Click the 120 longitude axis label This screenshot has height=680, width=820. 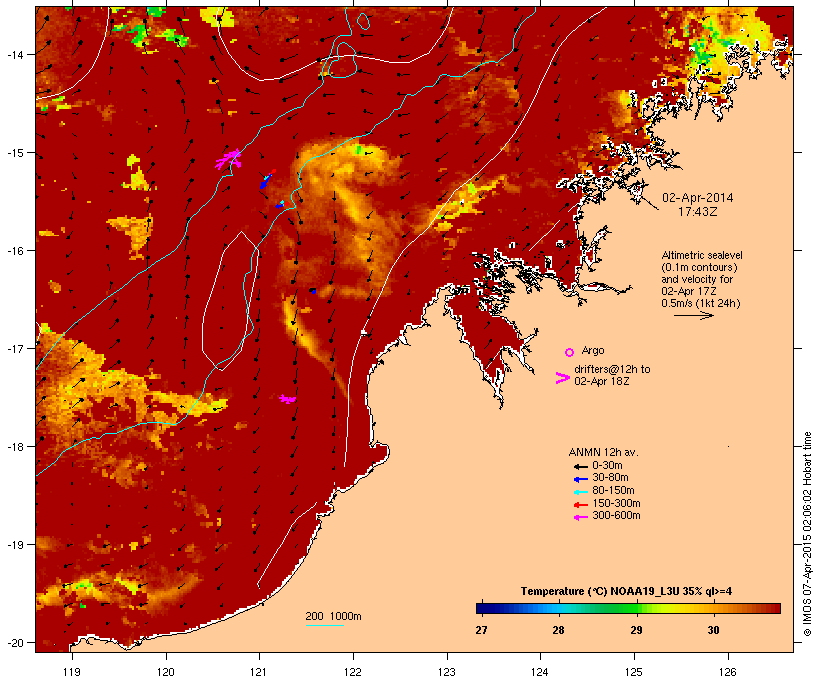click(x=166, y=672)
